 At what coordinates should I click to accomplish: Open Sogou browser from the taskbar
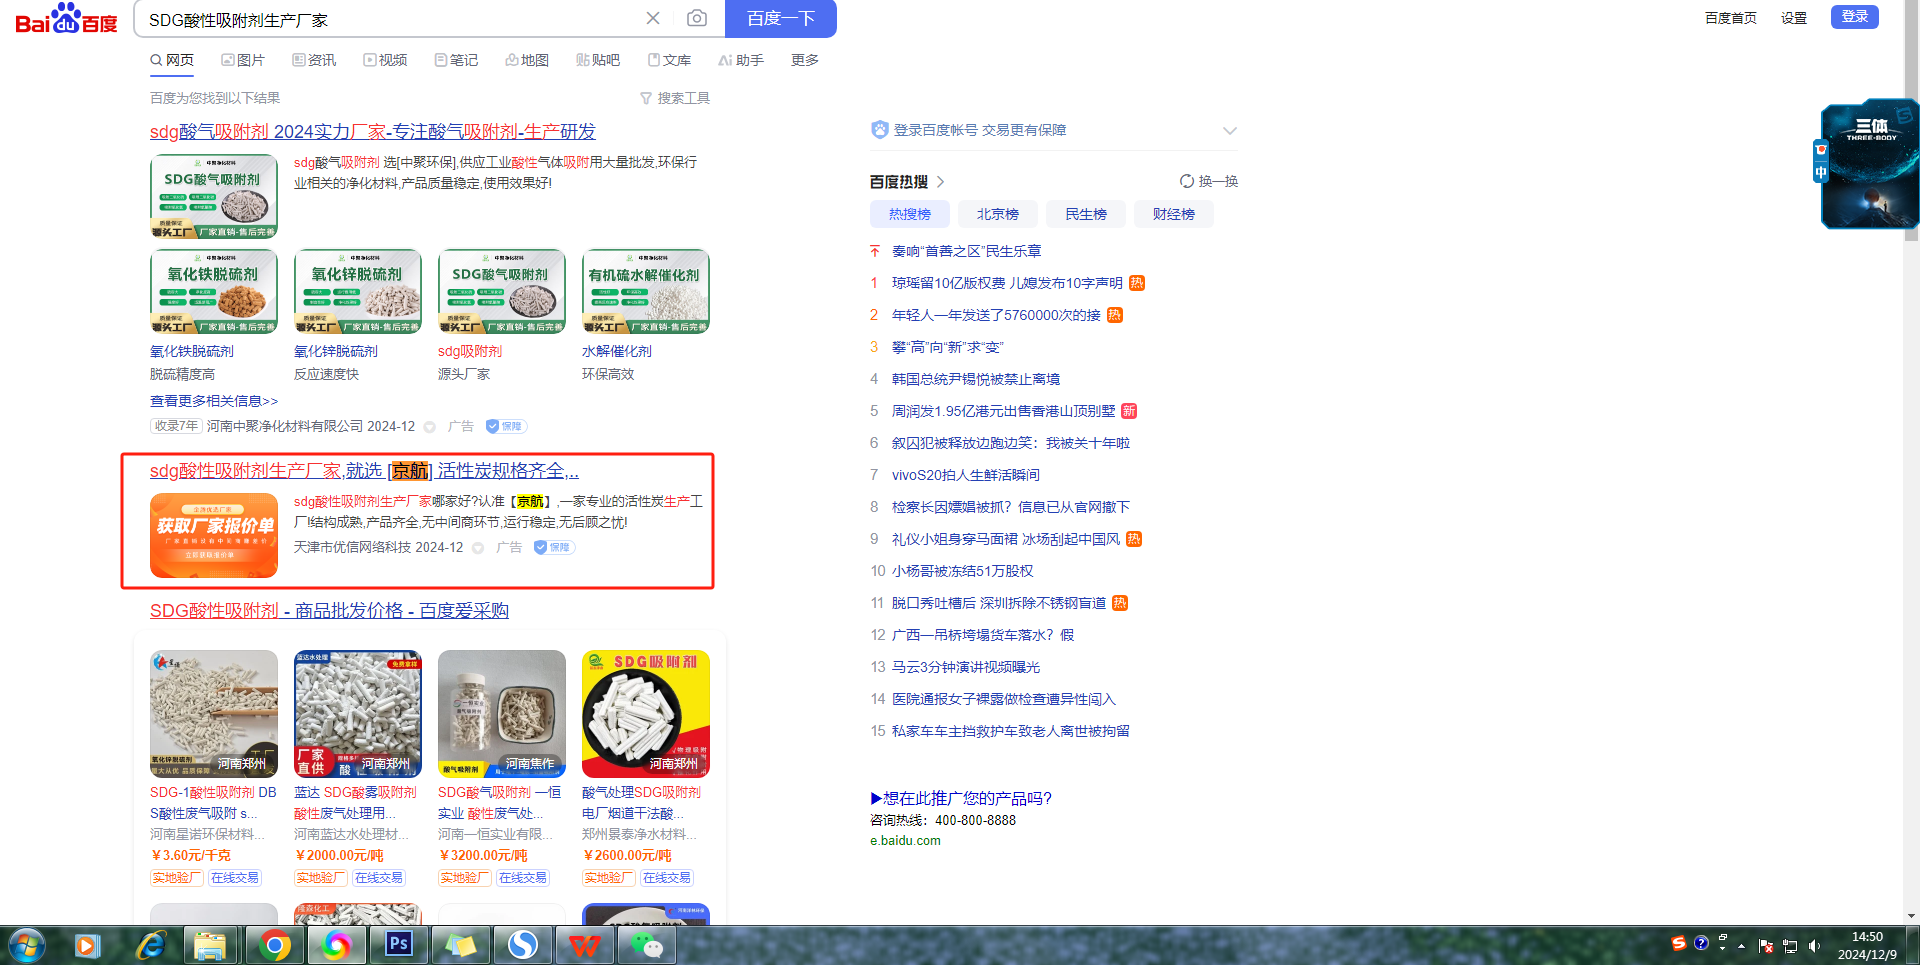pyautogui.click(x=523, y=945)
